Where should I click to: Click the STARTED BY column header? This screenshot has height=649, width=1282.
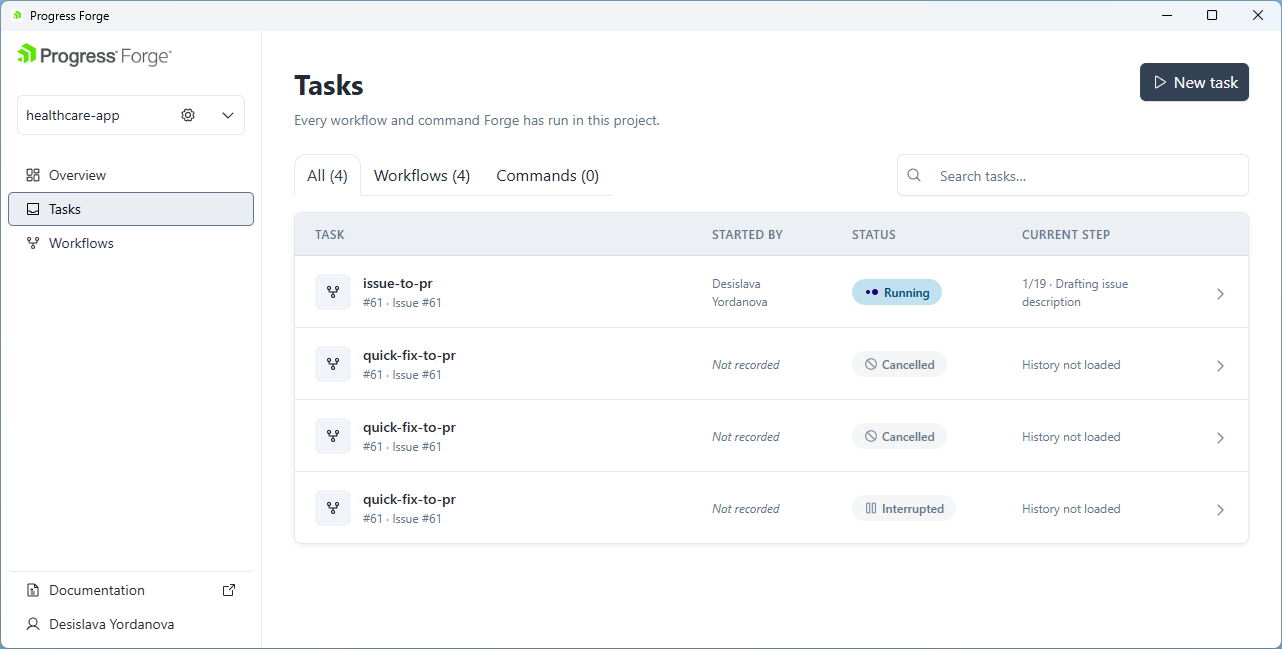pyautogui.click(x=747, y=235)
